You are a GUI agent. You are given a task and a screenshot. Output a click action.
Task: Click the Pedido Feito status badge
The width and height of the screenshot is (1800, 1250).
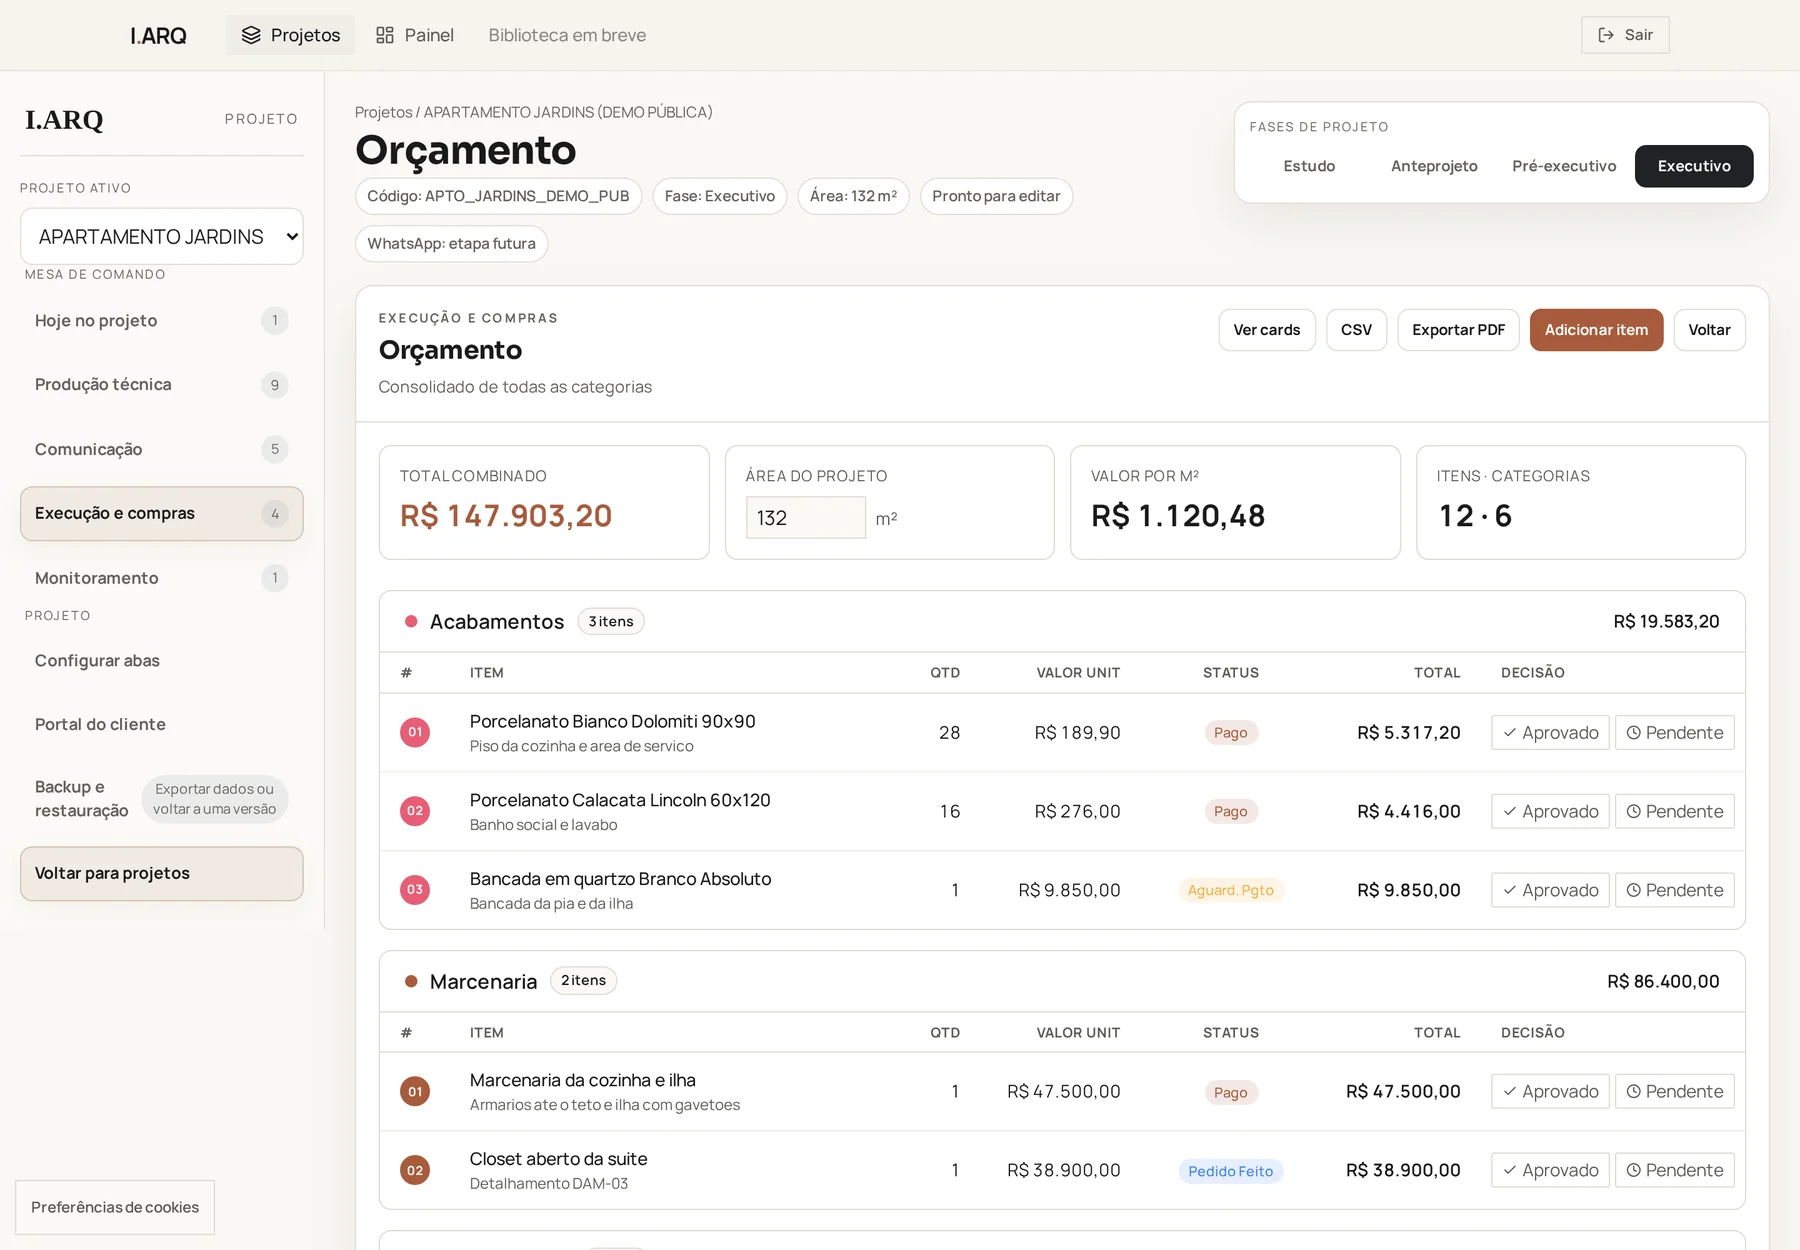[x=1231, y=1171]
